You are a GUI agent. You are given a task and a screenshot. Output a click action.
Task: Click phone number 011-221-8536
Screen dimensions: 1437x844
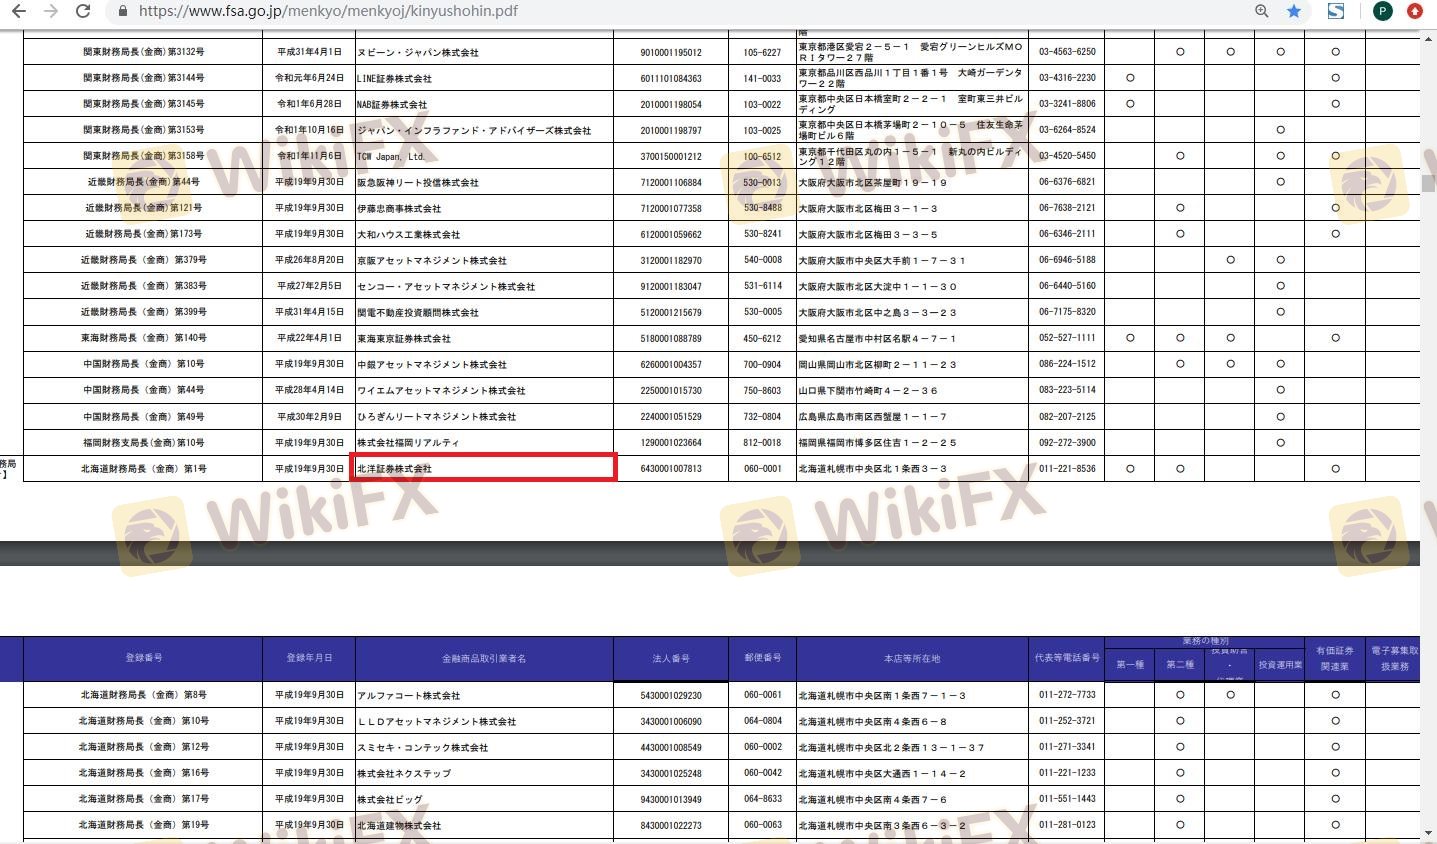[x=1067, y=468]
